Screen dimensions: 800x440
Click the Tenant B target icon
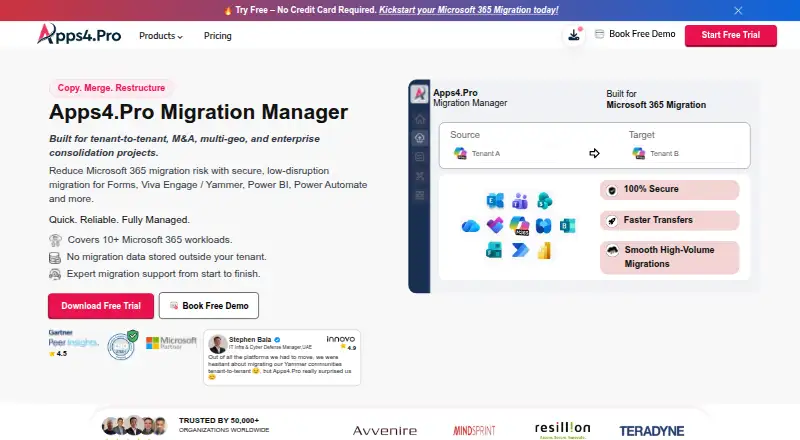coord(639,153)
